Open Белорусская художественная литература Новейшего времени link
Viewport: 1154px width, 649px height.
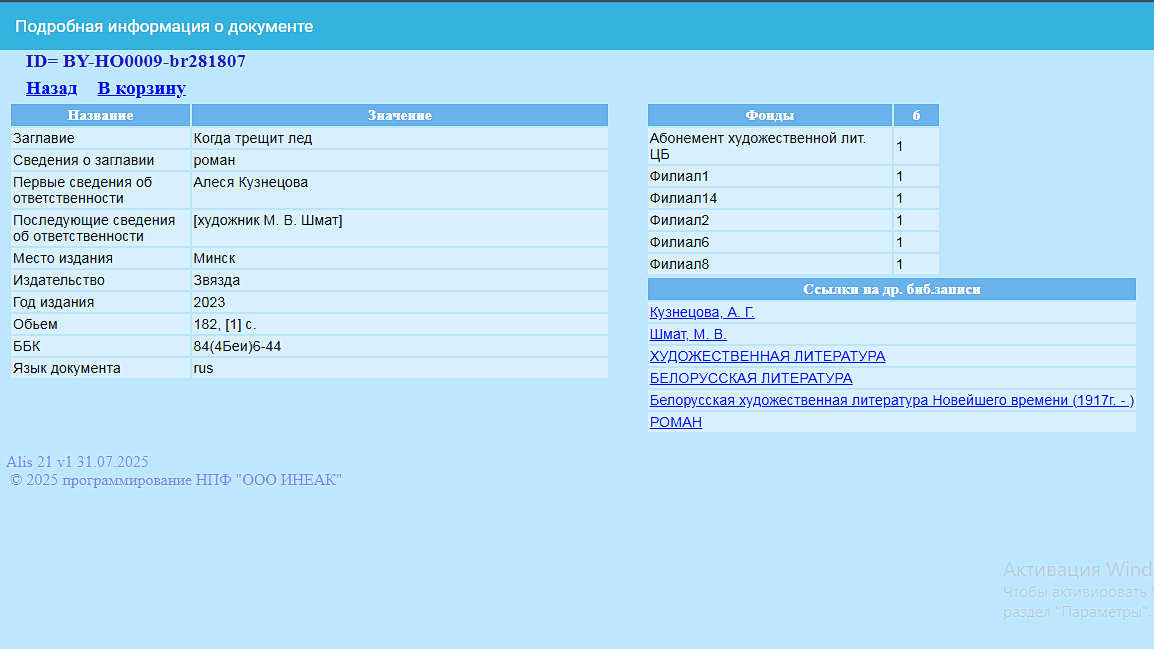[x=892, y=400]
